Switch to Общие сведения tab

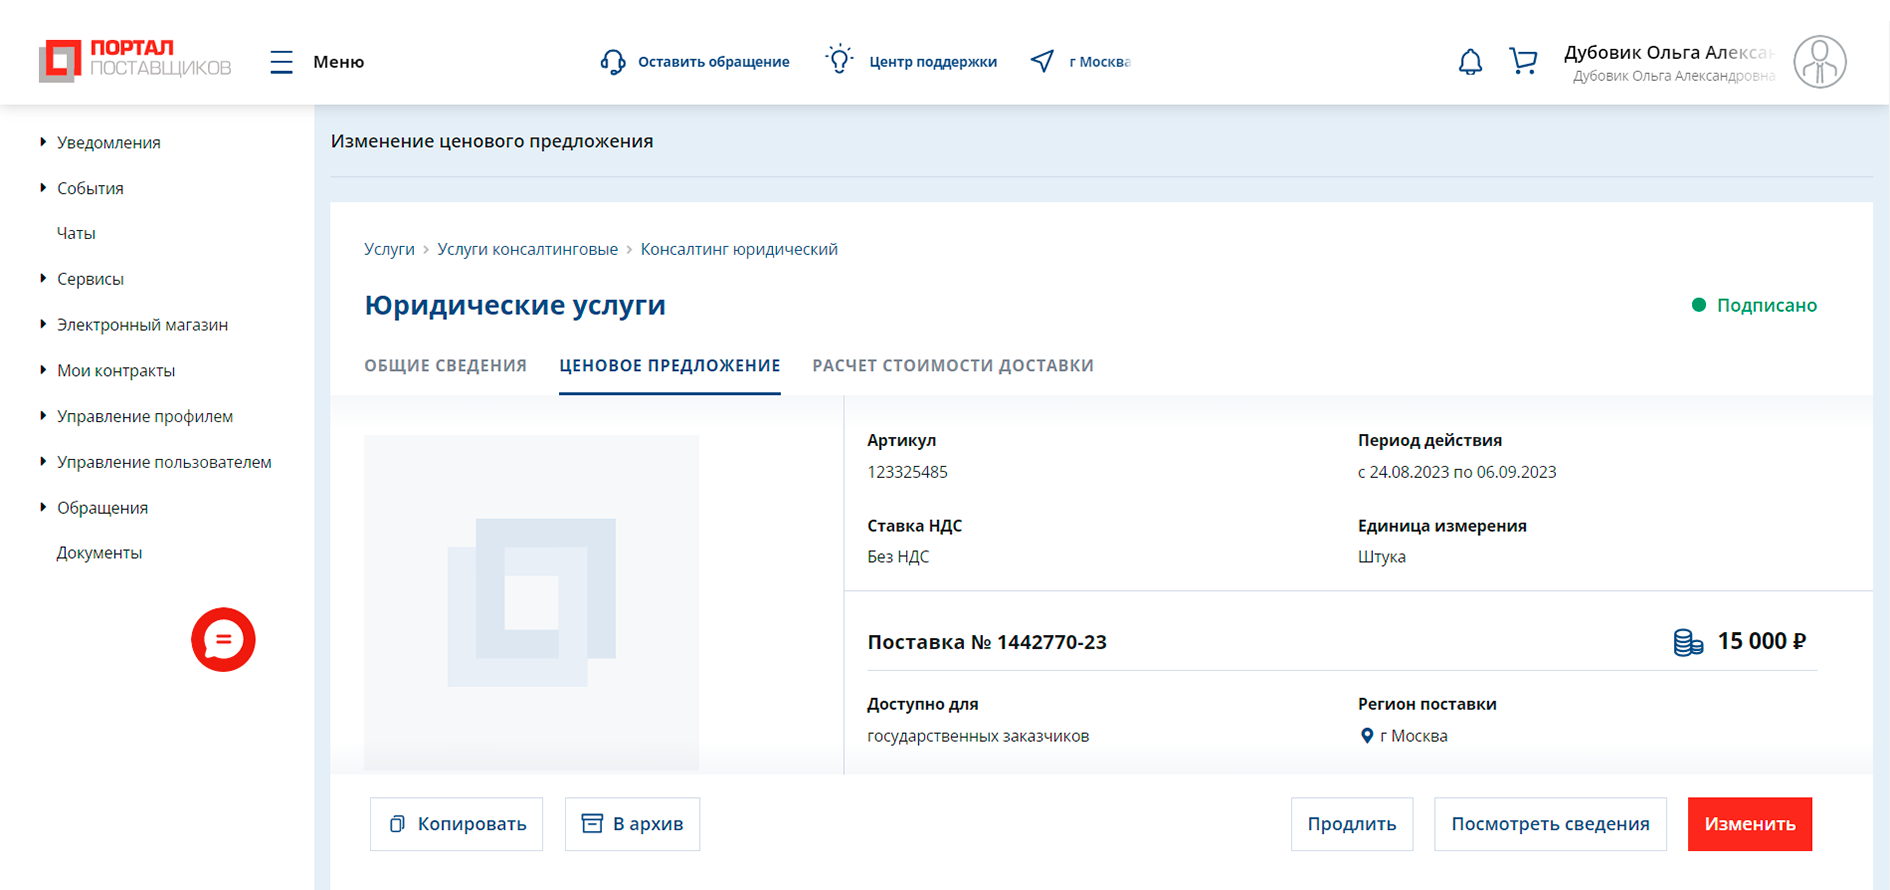click(x=445, y=366)
